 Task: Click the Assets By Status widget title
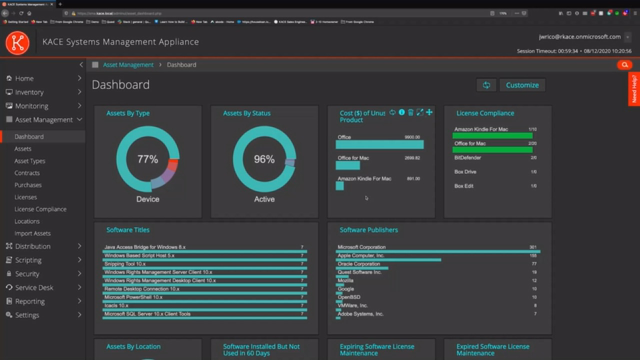click(x=247, y=113)
